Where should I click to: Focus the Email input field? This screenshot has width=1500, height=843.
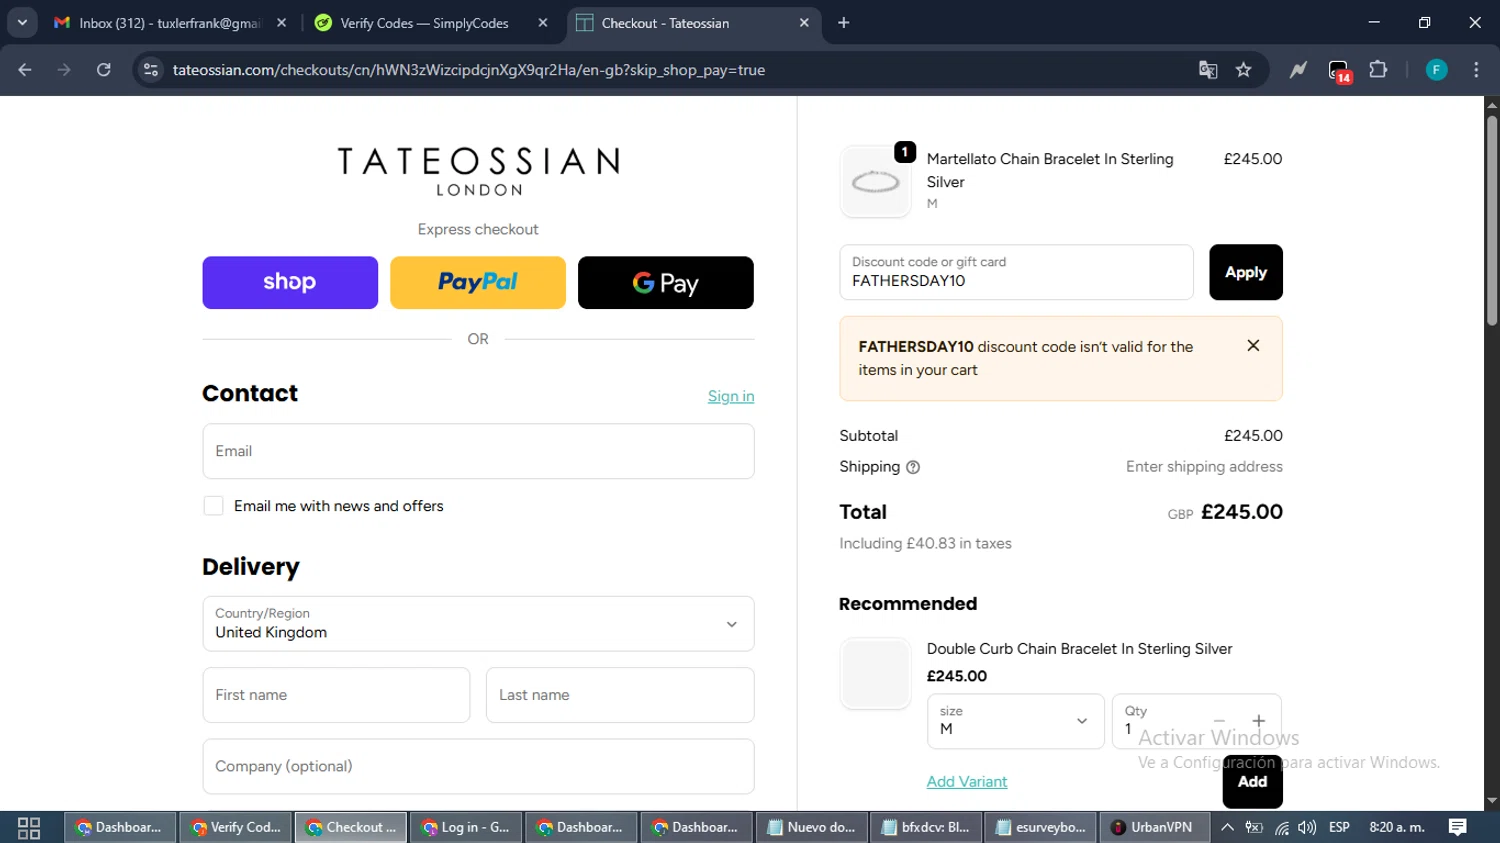(x=478, y=451)
